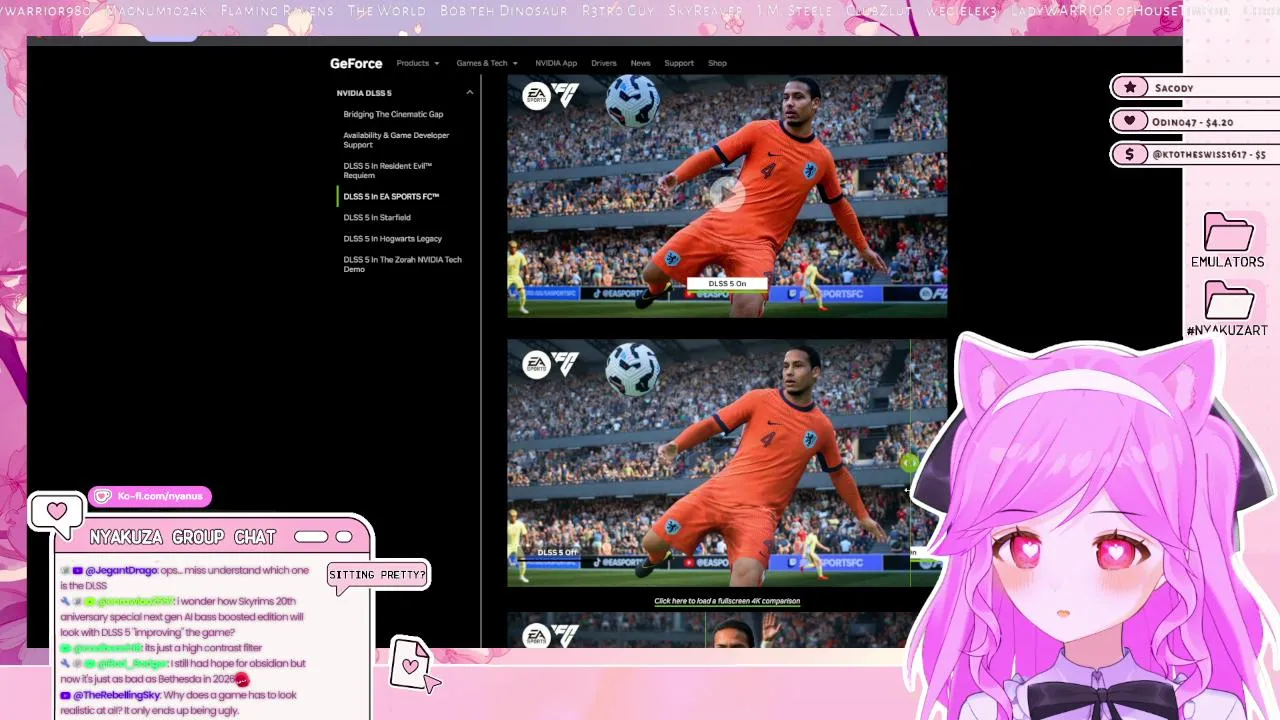The width and height of the screenshot is (1280, 720).
Task: Jump to Availability & Game Developer Support
Action: [x=396, y=140]
